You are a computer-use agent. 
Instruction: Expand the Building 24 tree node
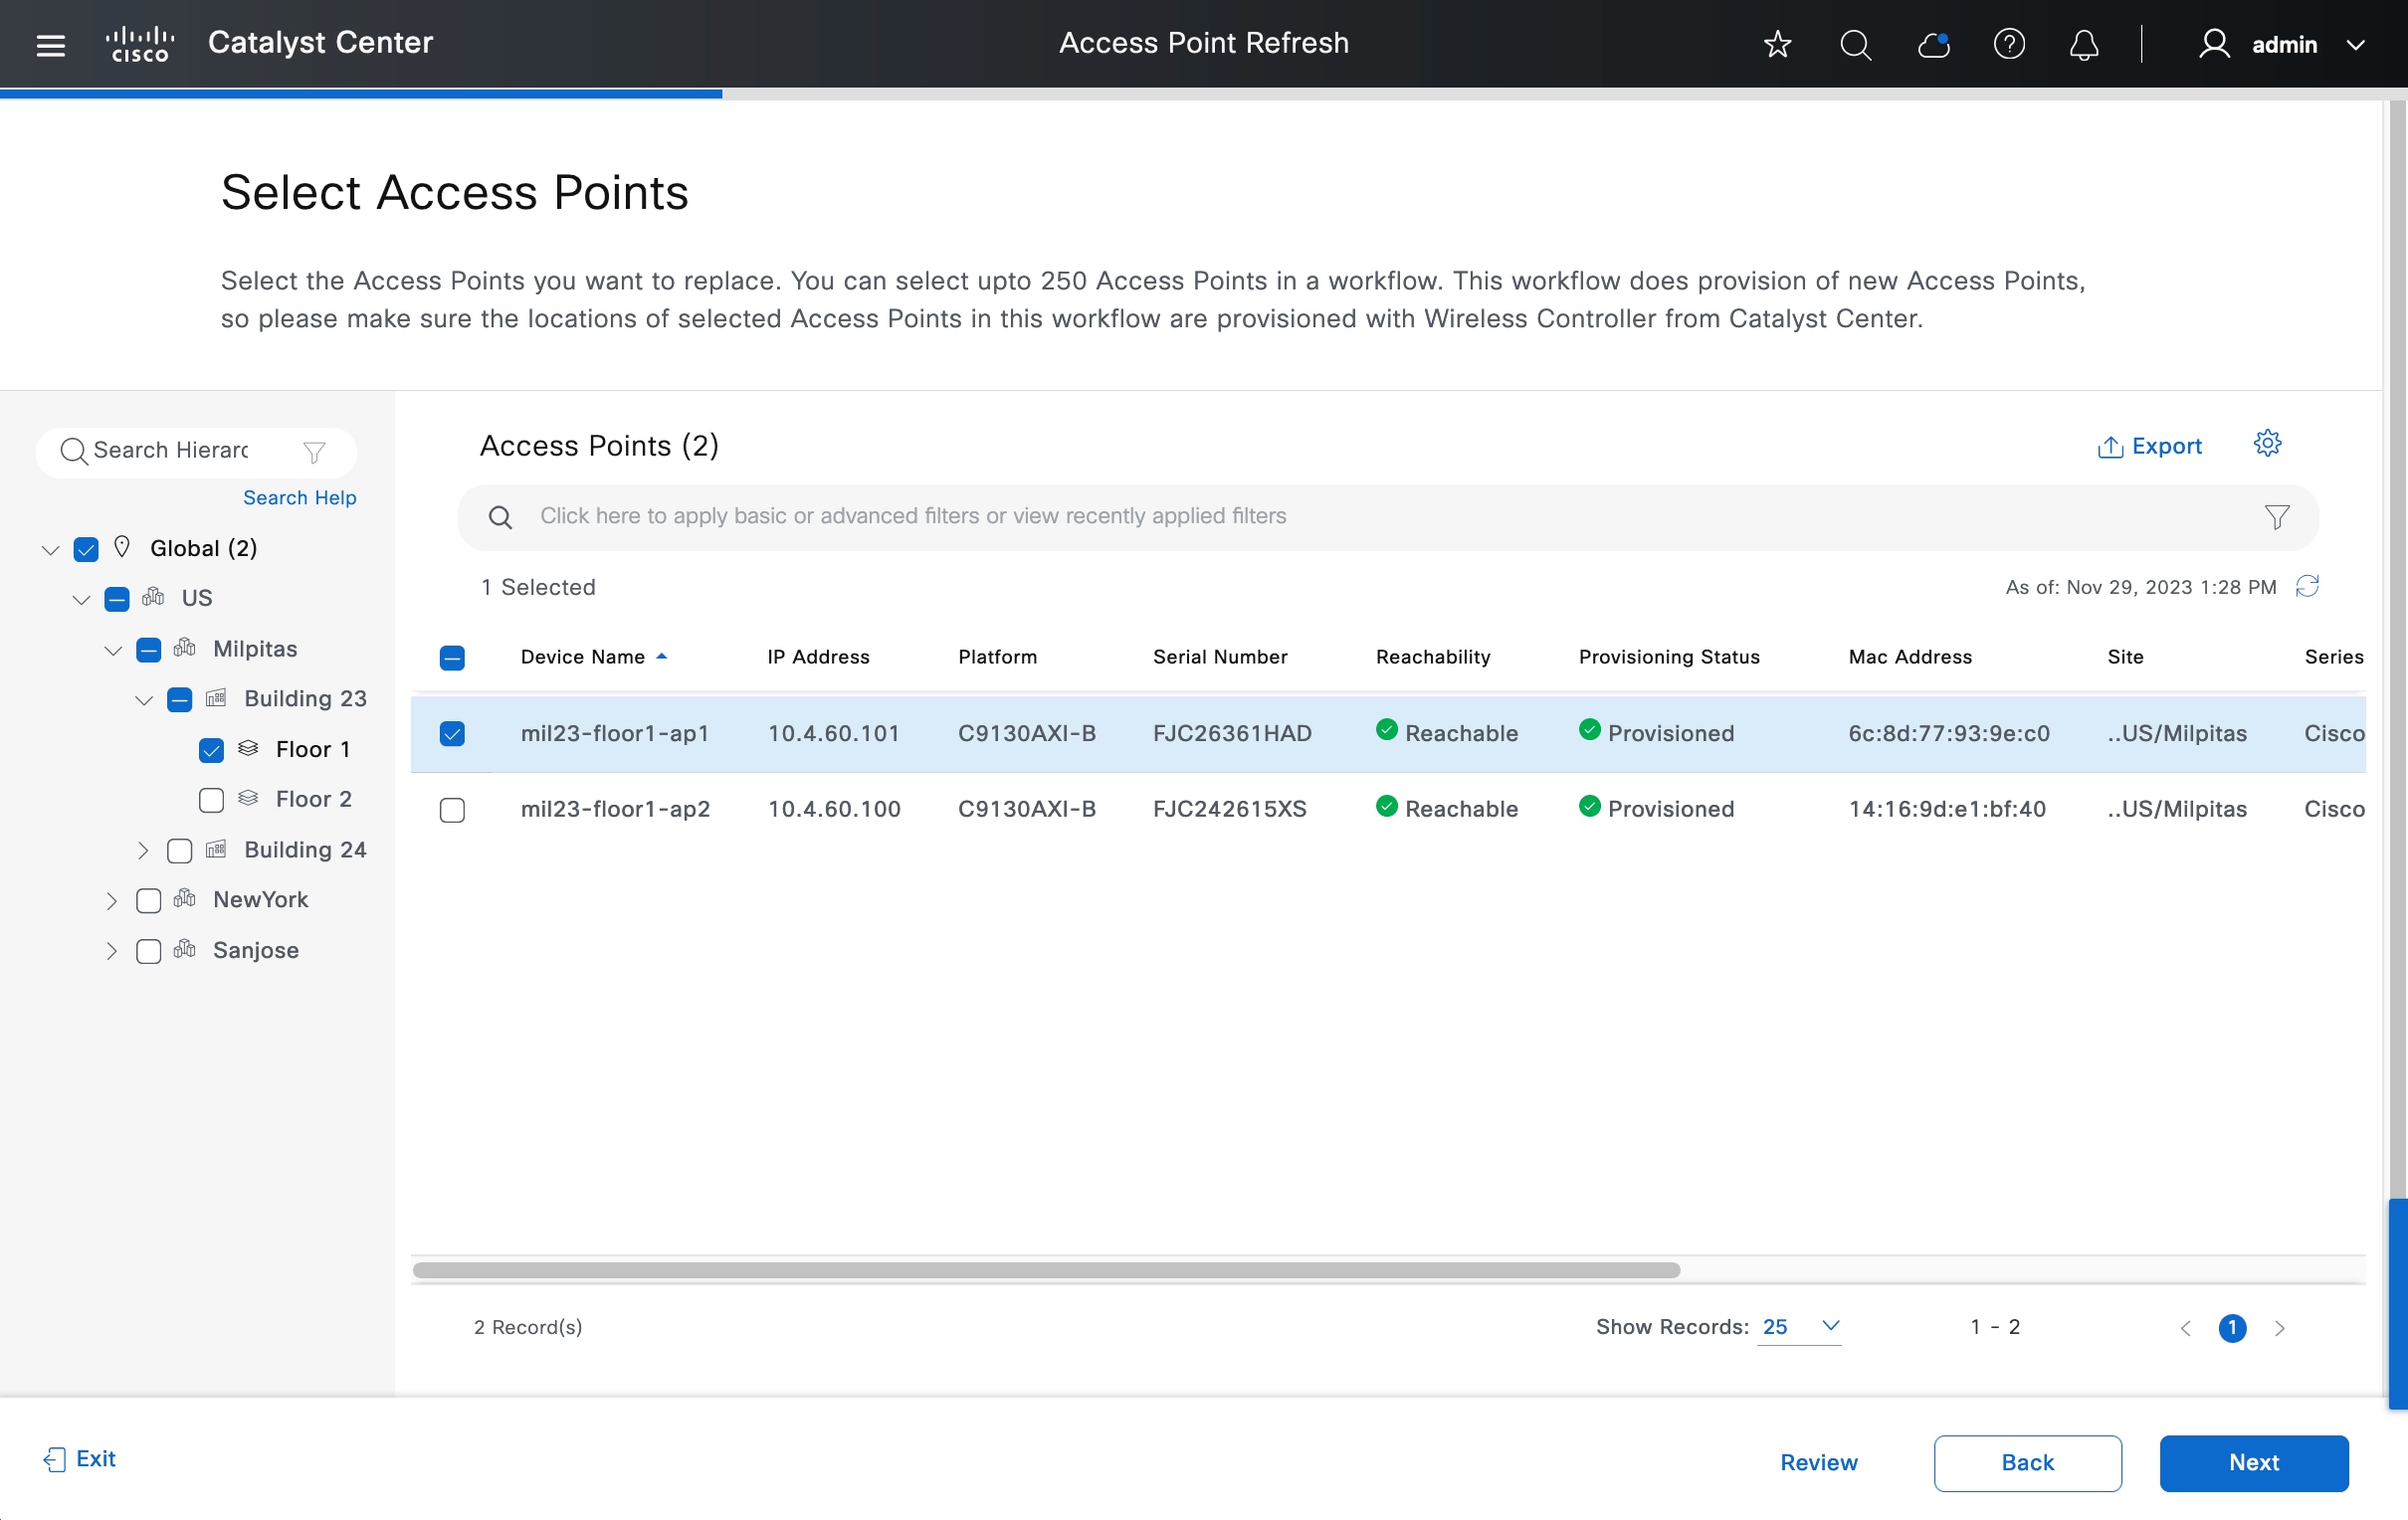143,850
